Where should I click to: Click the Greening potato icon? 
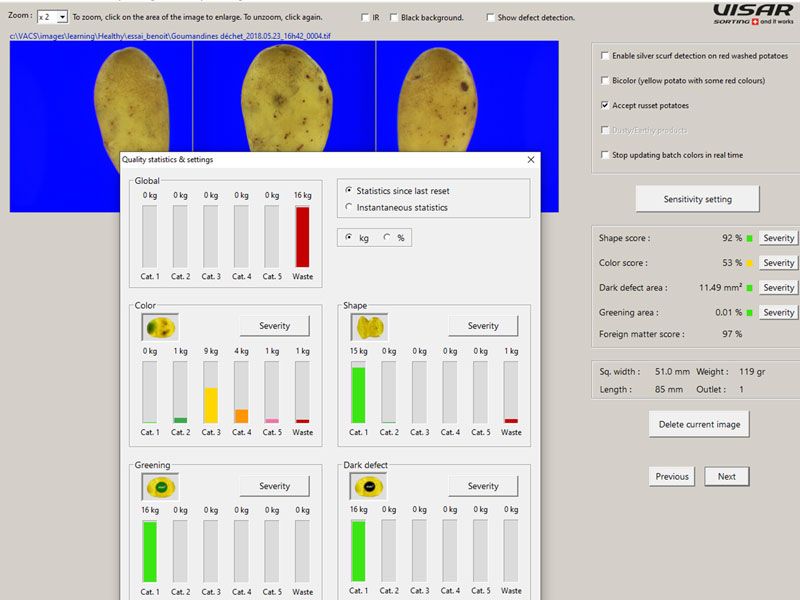160,486
